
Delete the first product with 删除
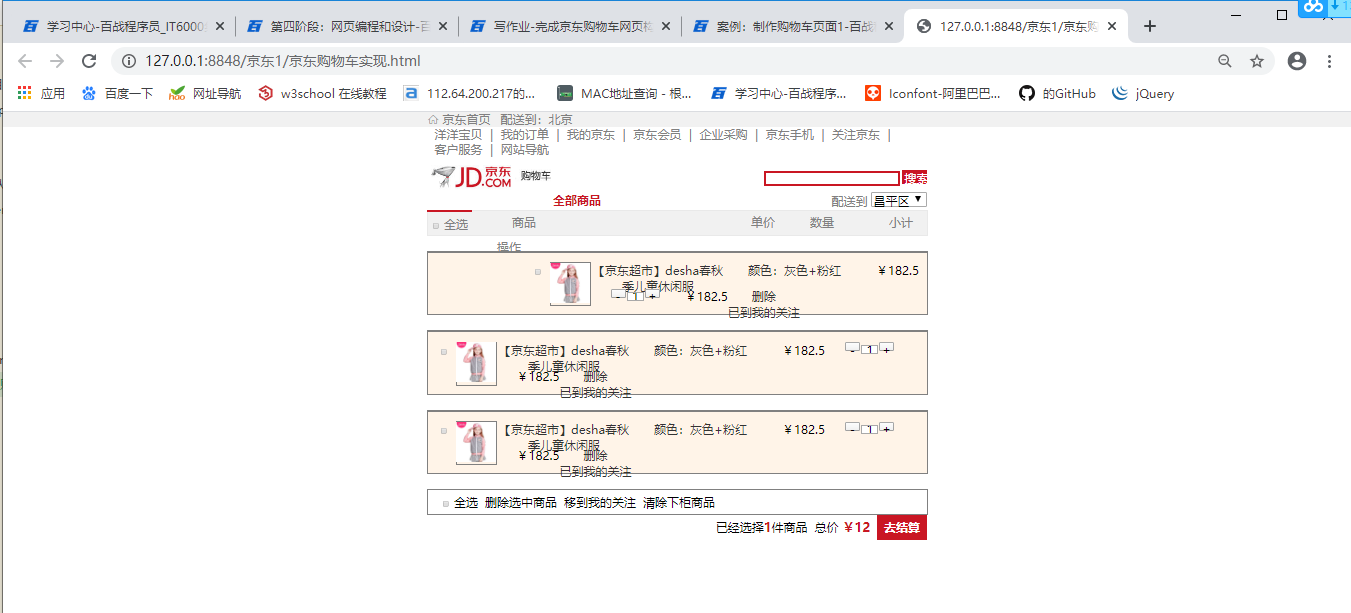[x=764, y=296]
